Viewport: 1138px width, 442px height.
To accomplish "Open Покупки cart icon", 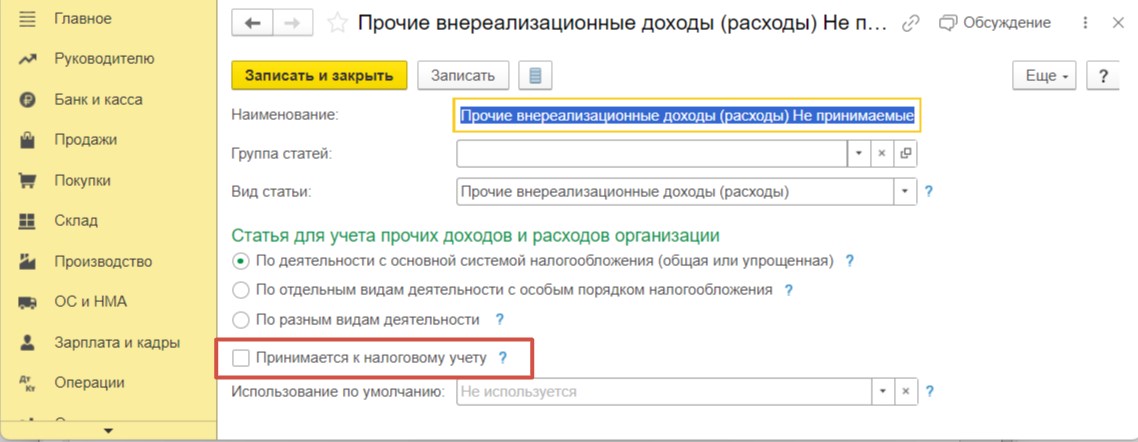I will [27, 180].
